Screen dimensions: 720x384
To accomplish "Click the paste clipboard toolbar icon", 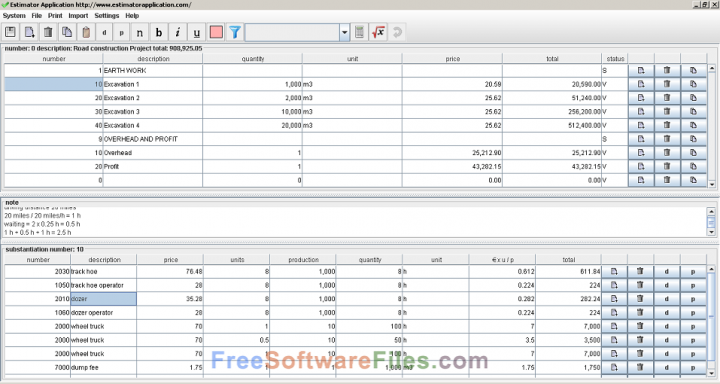I will click(86, 32).
